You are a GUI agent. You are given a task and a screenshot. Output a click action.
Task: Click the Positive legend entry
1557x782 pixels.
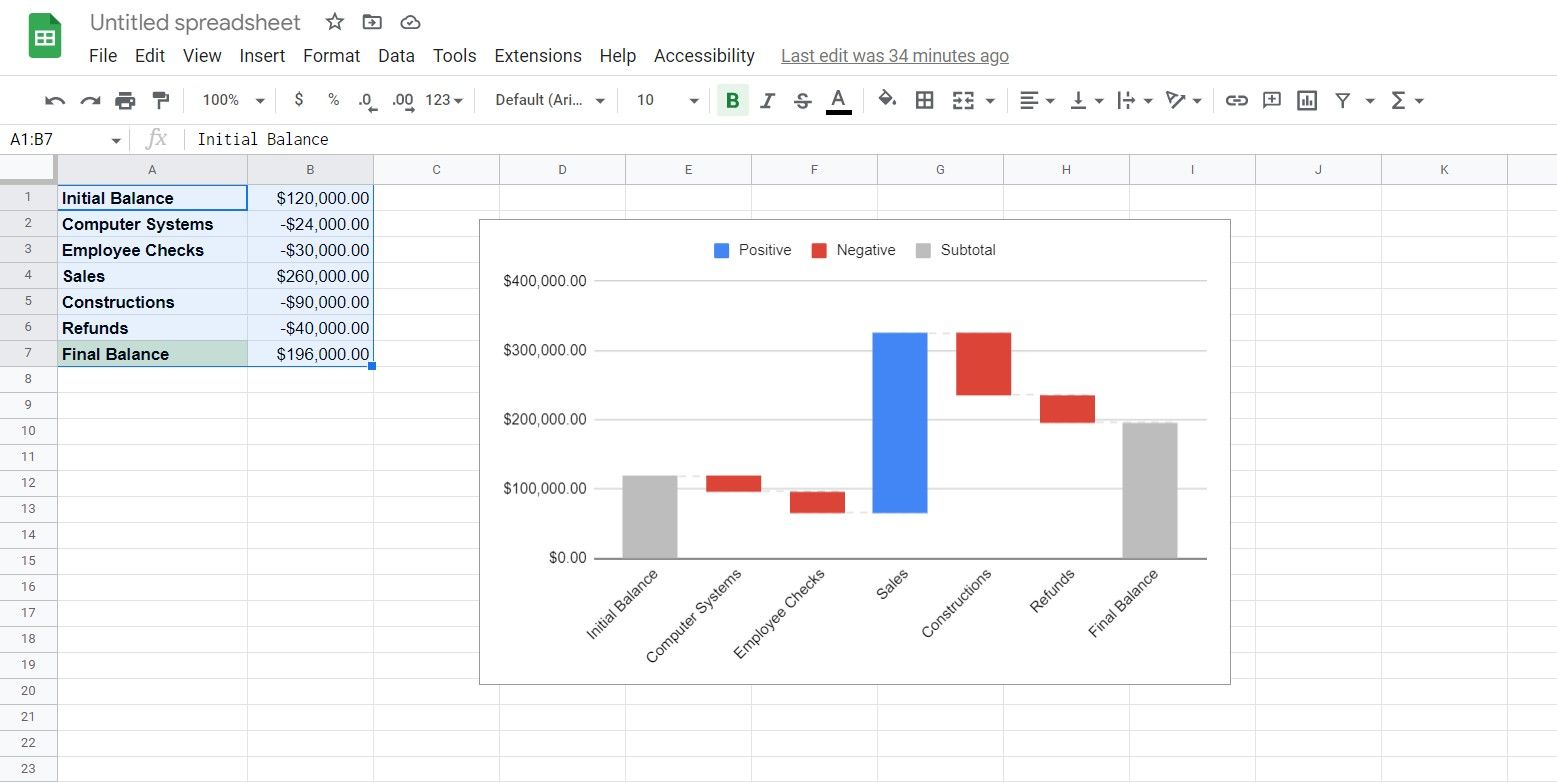click(x=753, y=250)
